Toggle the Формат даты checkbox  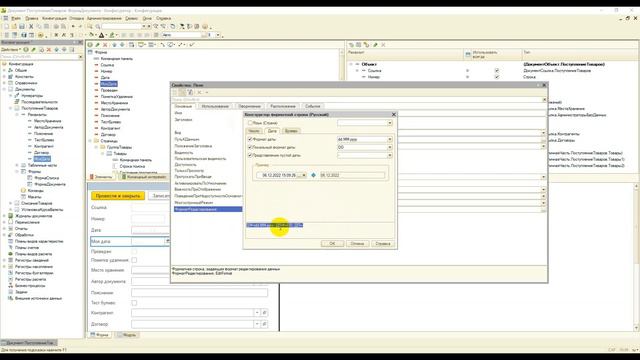pos(250,139)
